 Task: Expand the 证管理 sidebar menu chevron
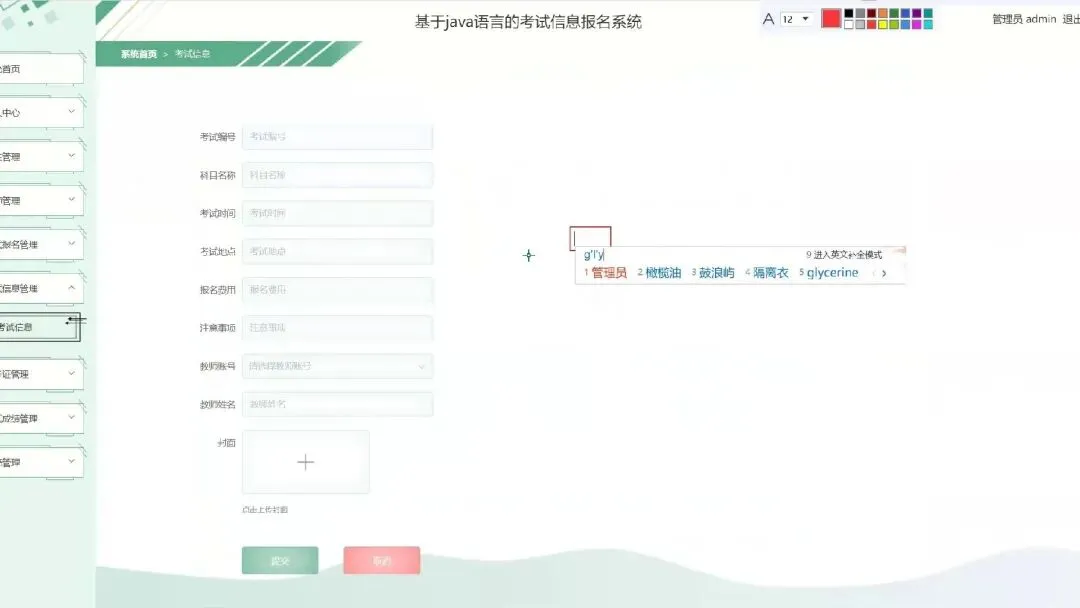click(x=71, y=373)
